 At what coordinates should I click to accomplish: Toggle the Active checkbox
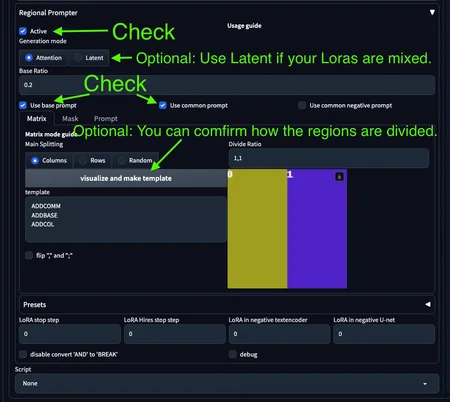pos(23,31)
